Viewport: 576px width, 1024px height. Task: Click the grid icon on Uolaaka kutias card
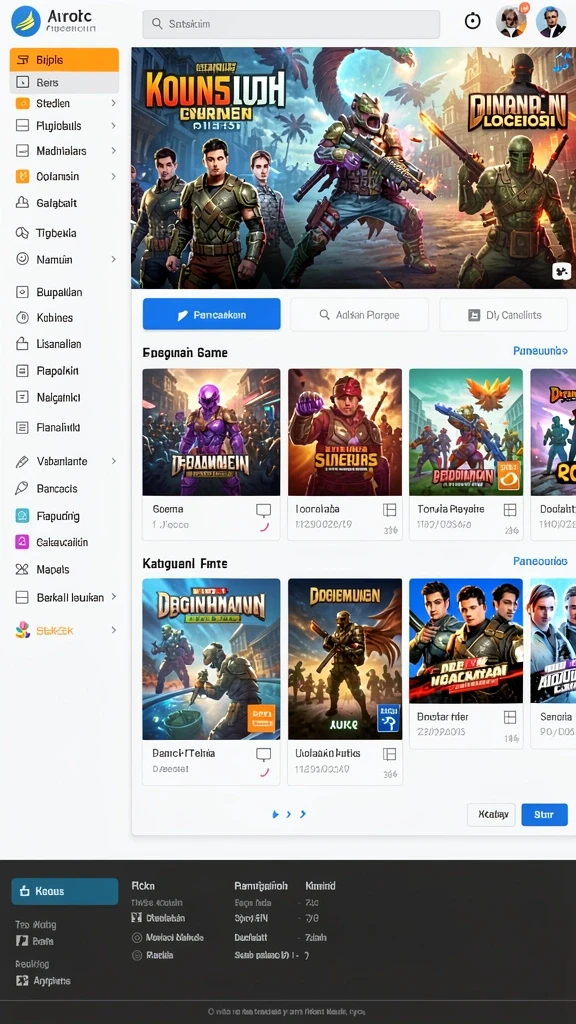point(390,754)
